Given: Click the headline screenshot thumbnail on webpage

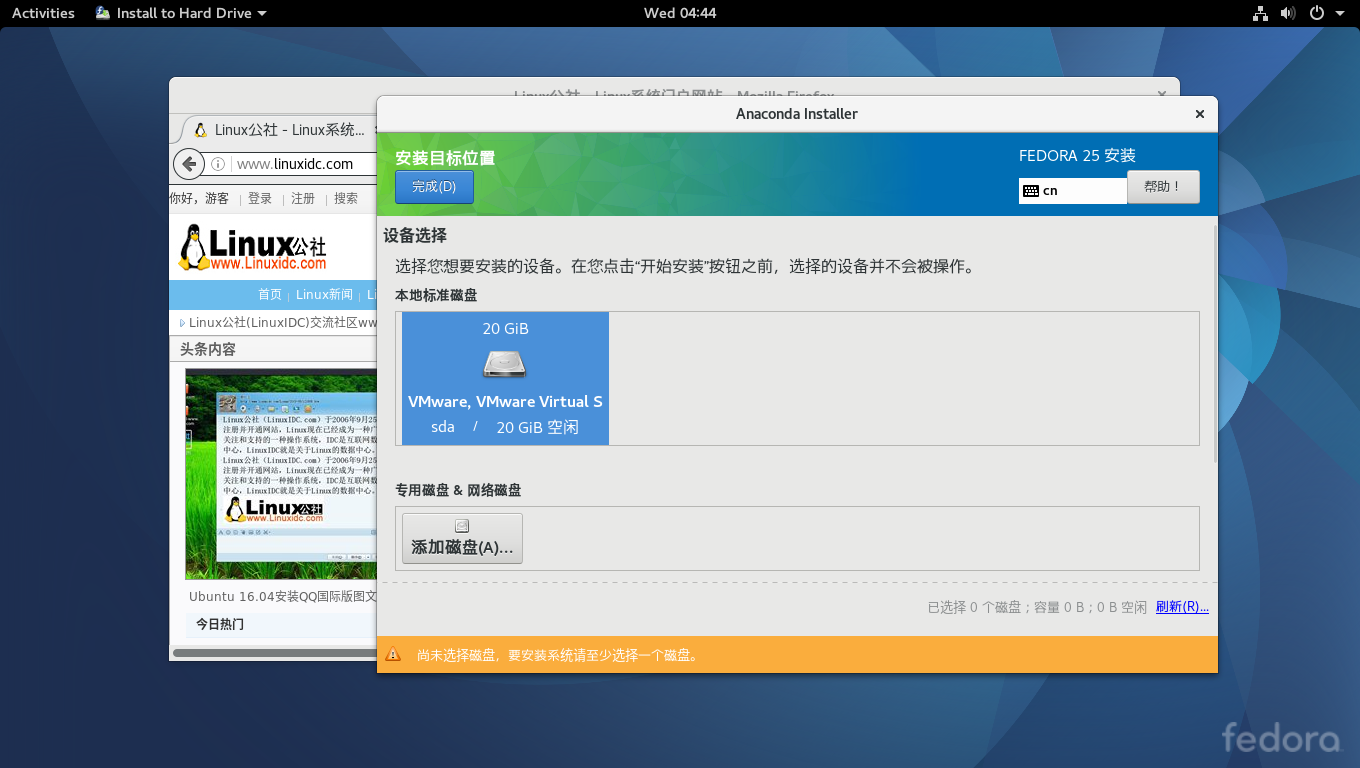Looking at the screenshot, I should pos(281,474).
